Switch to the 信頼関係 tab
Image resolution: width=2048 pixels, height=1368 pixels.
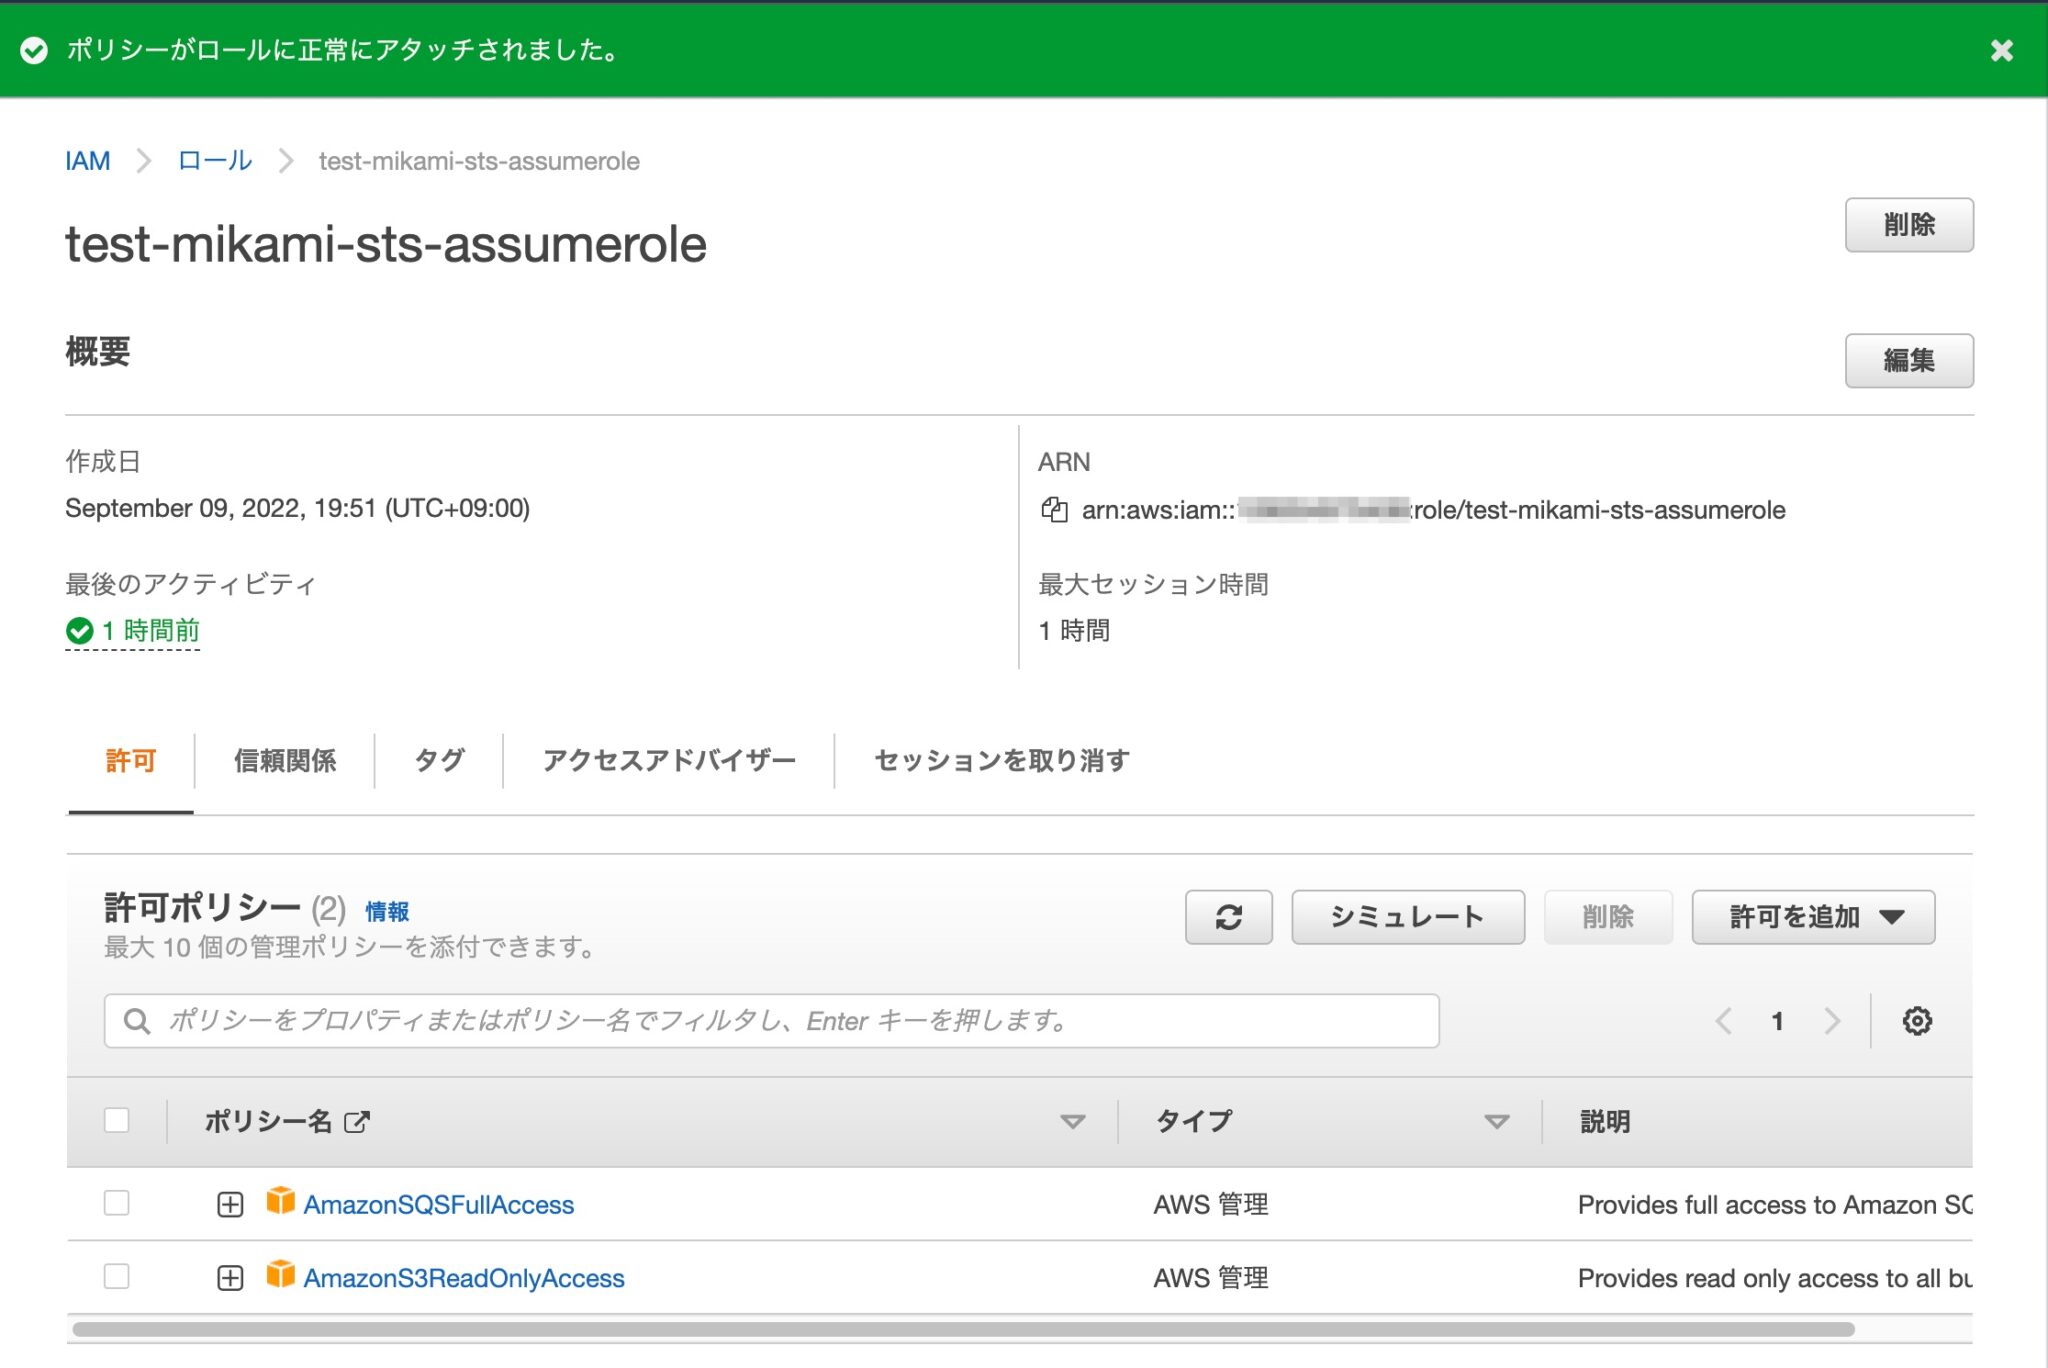coord(284,760)
